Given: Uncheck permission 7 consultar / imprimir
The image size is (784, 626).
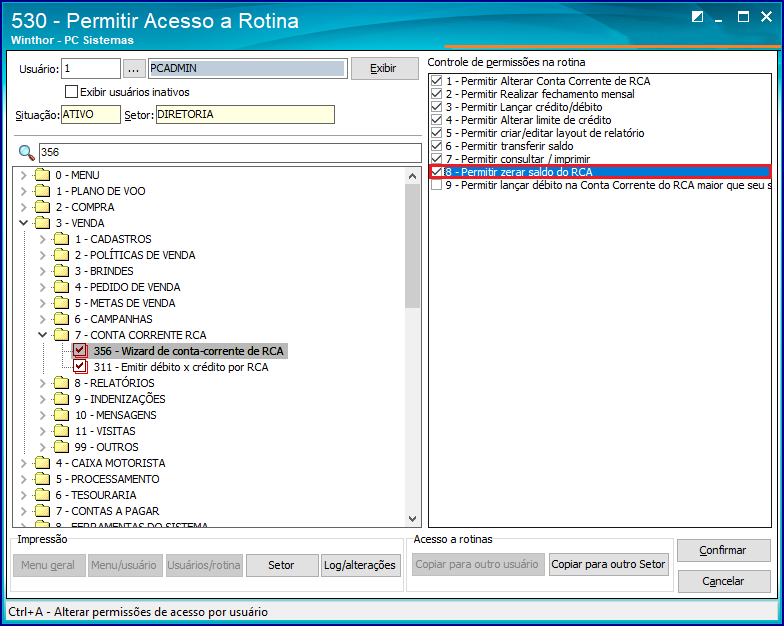Looking at the screenshot, I should coord(436,159).
